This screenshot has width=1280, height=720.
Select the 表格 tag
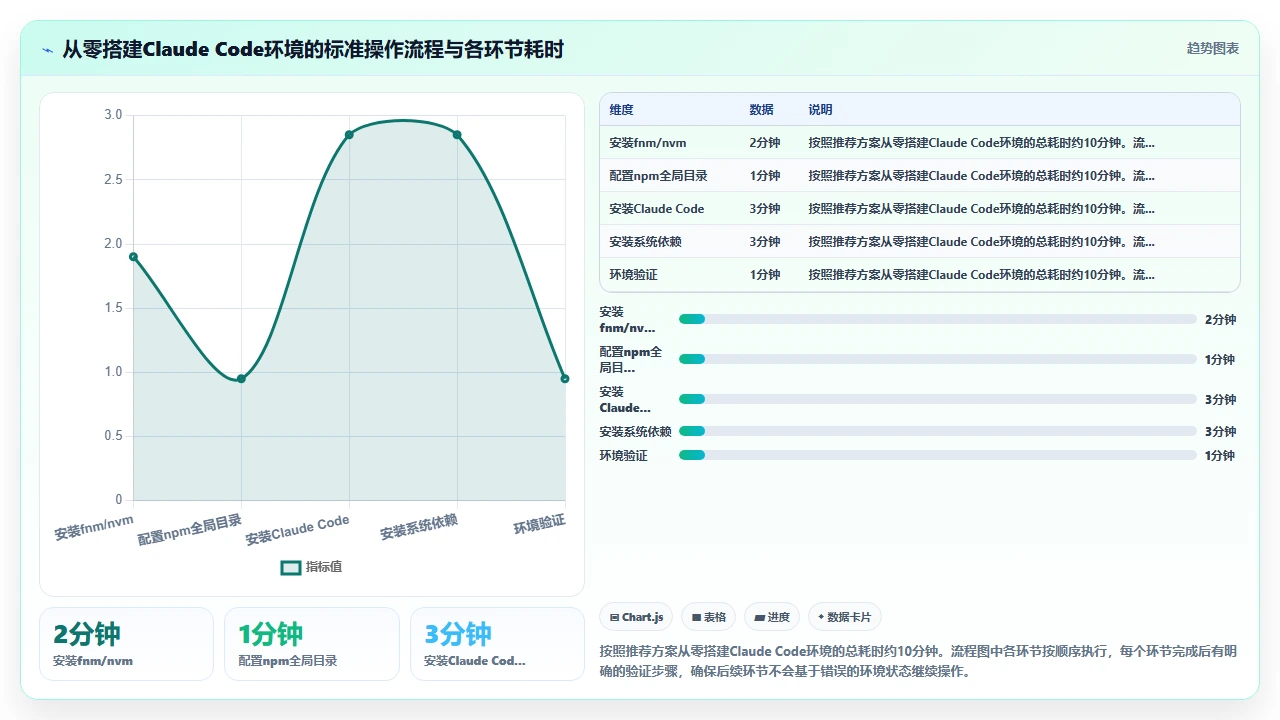click(709, 617)
